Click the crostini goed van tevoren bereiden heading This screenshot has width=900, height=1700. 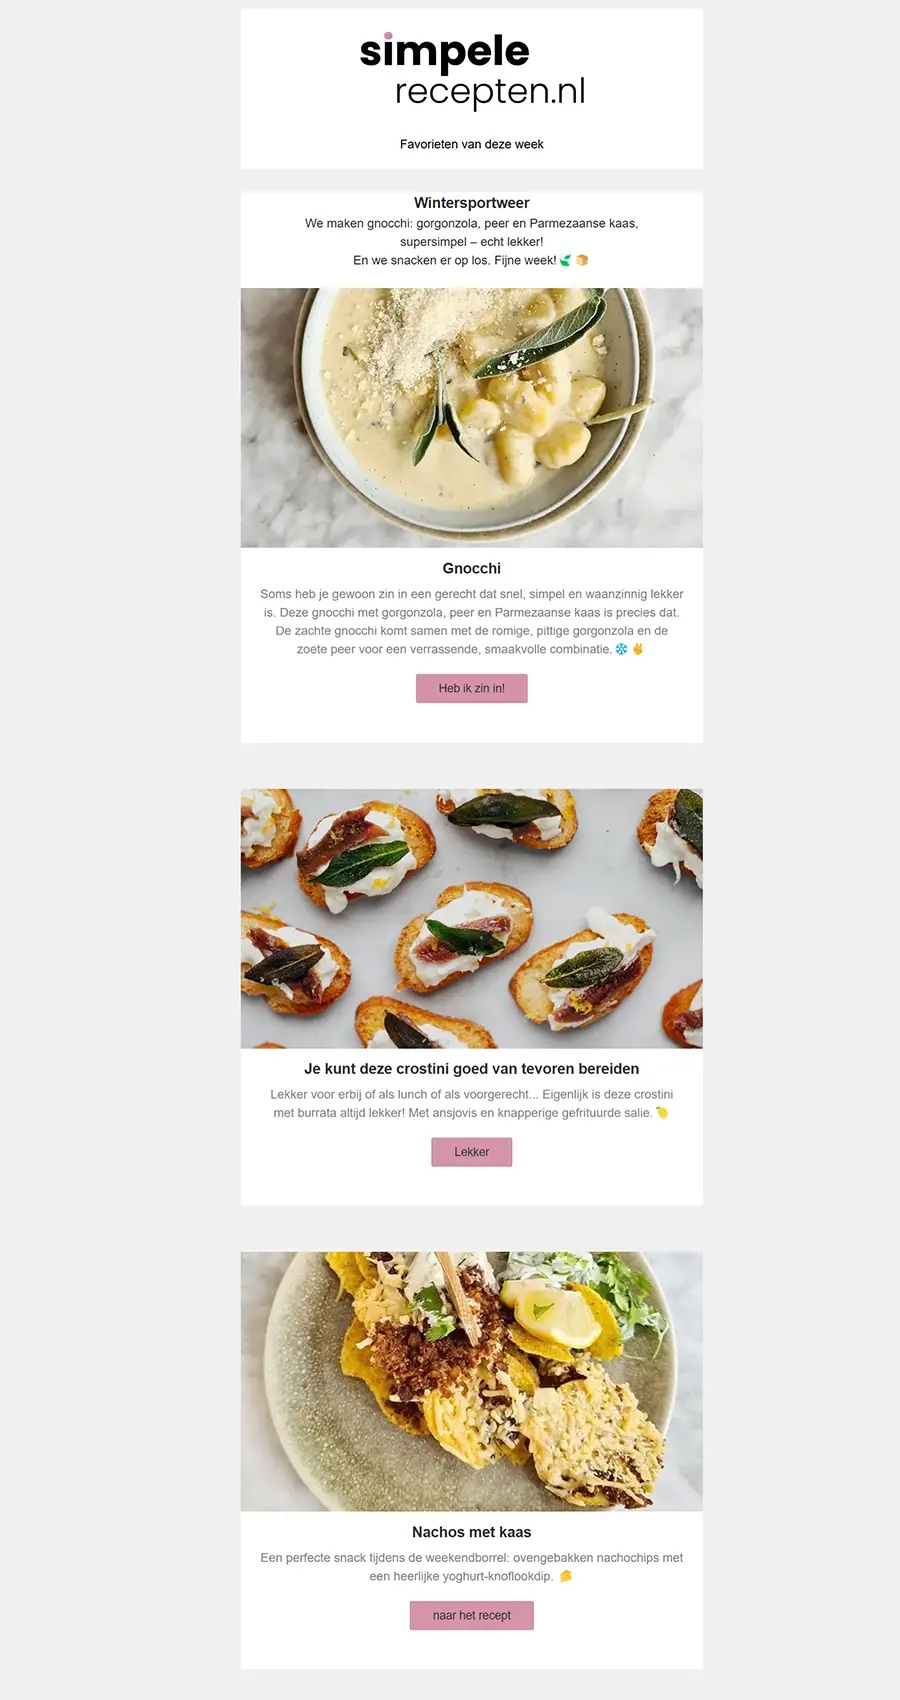(472, 1069)
